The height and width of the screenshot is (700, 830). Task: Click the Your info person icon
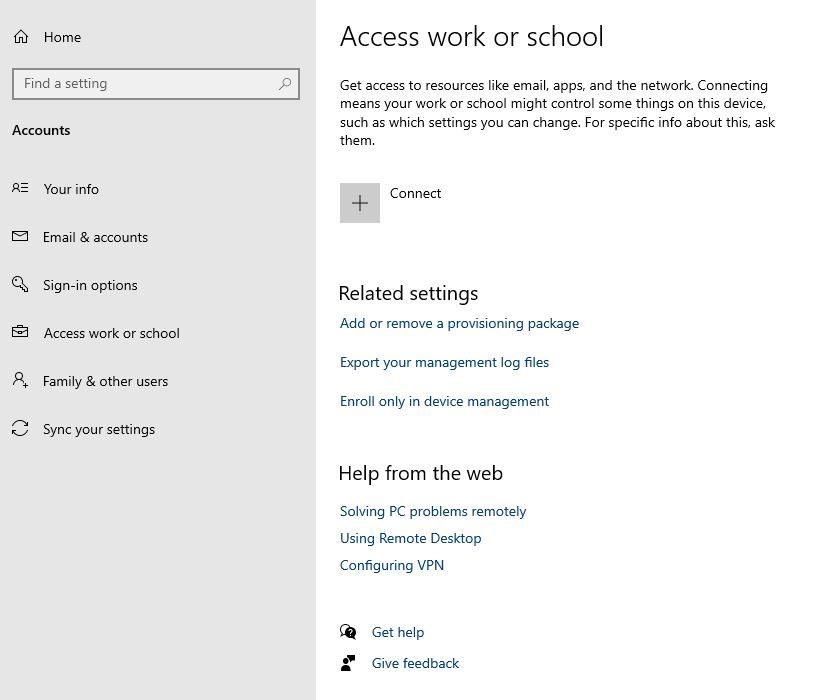[x=20, y=189]
